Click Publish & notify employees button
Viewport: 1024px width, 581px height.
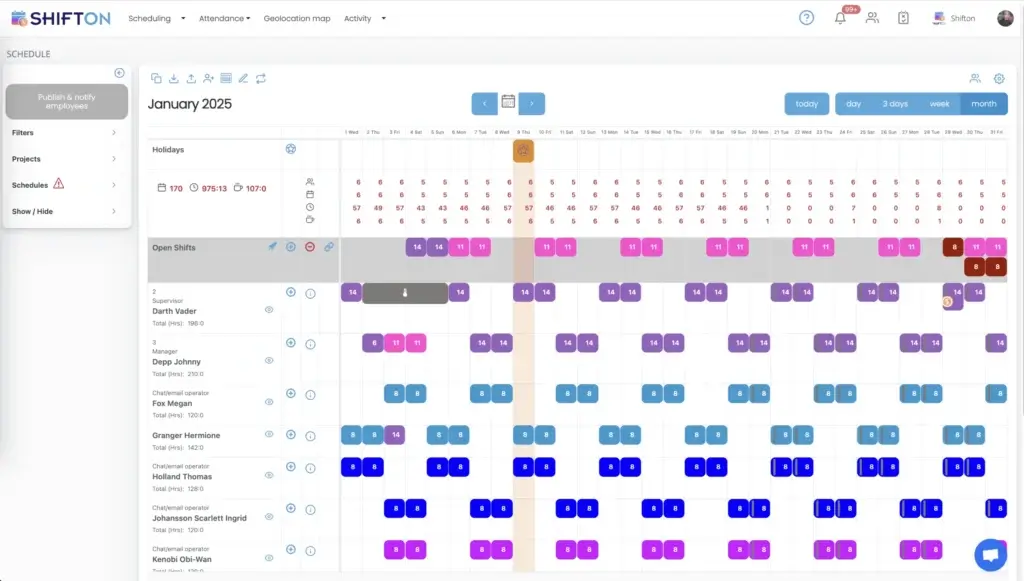pos(67,101)
